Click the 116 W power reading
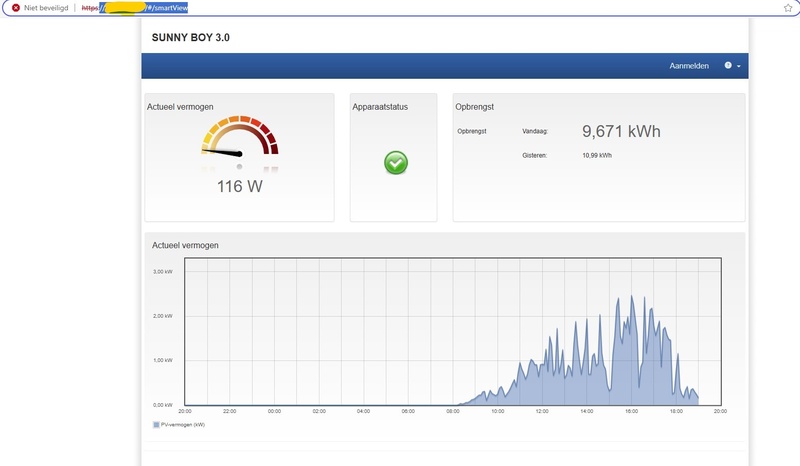The width and height of the screenshot is (800, 466). point(240,186)
